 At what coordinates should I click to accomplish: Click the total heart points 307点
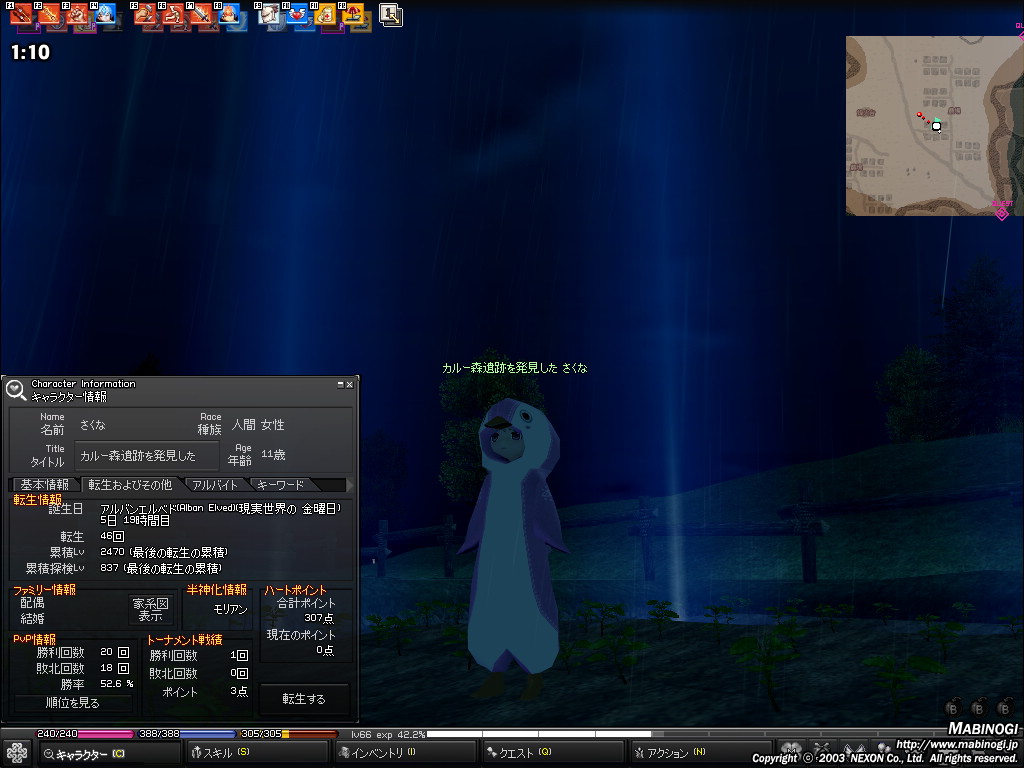(x=319, y=618)
